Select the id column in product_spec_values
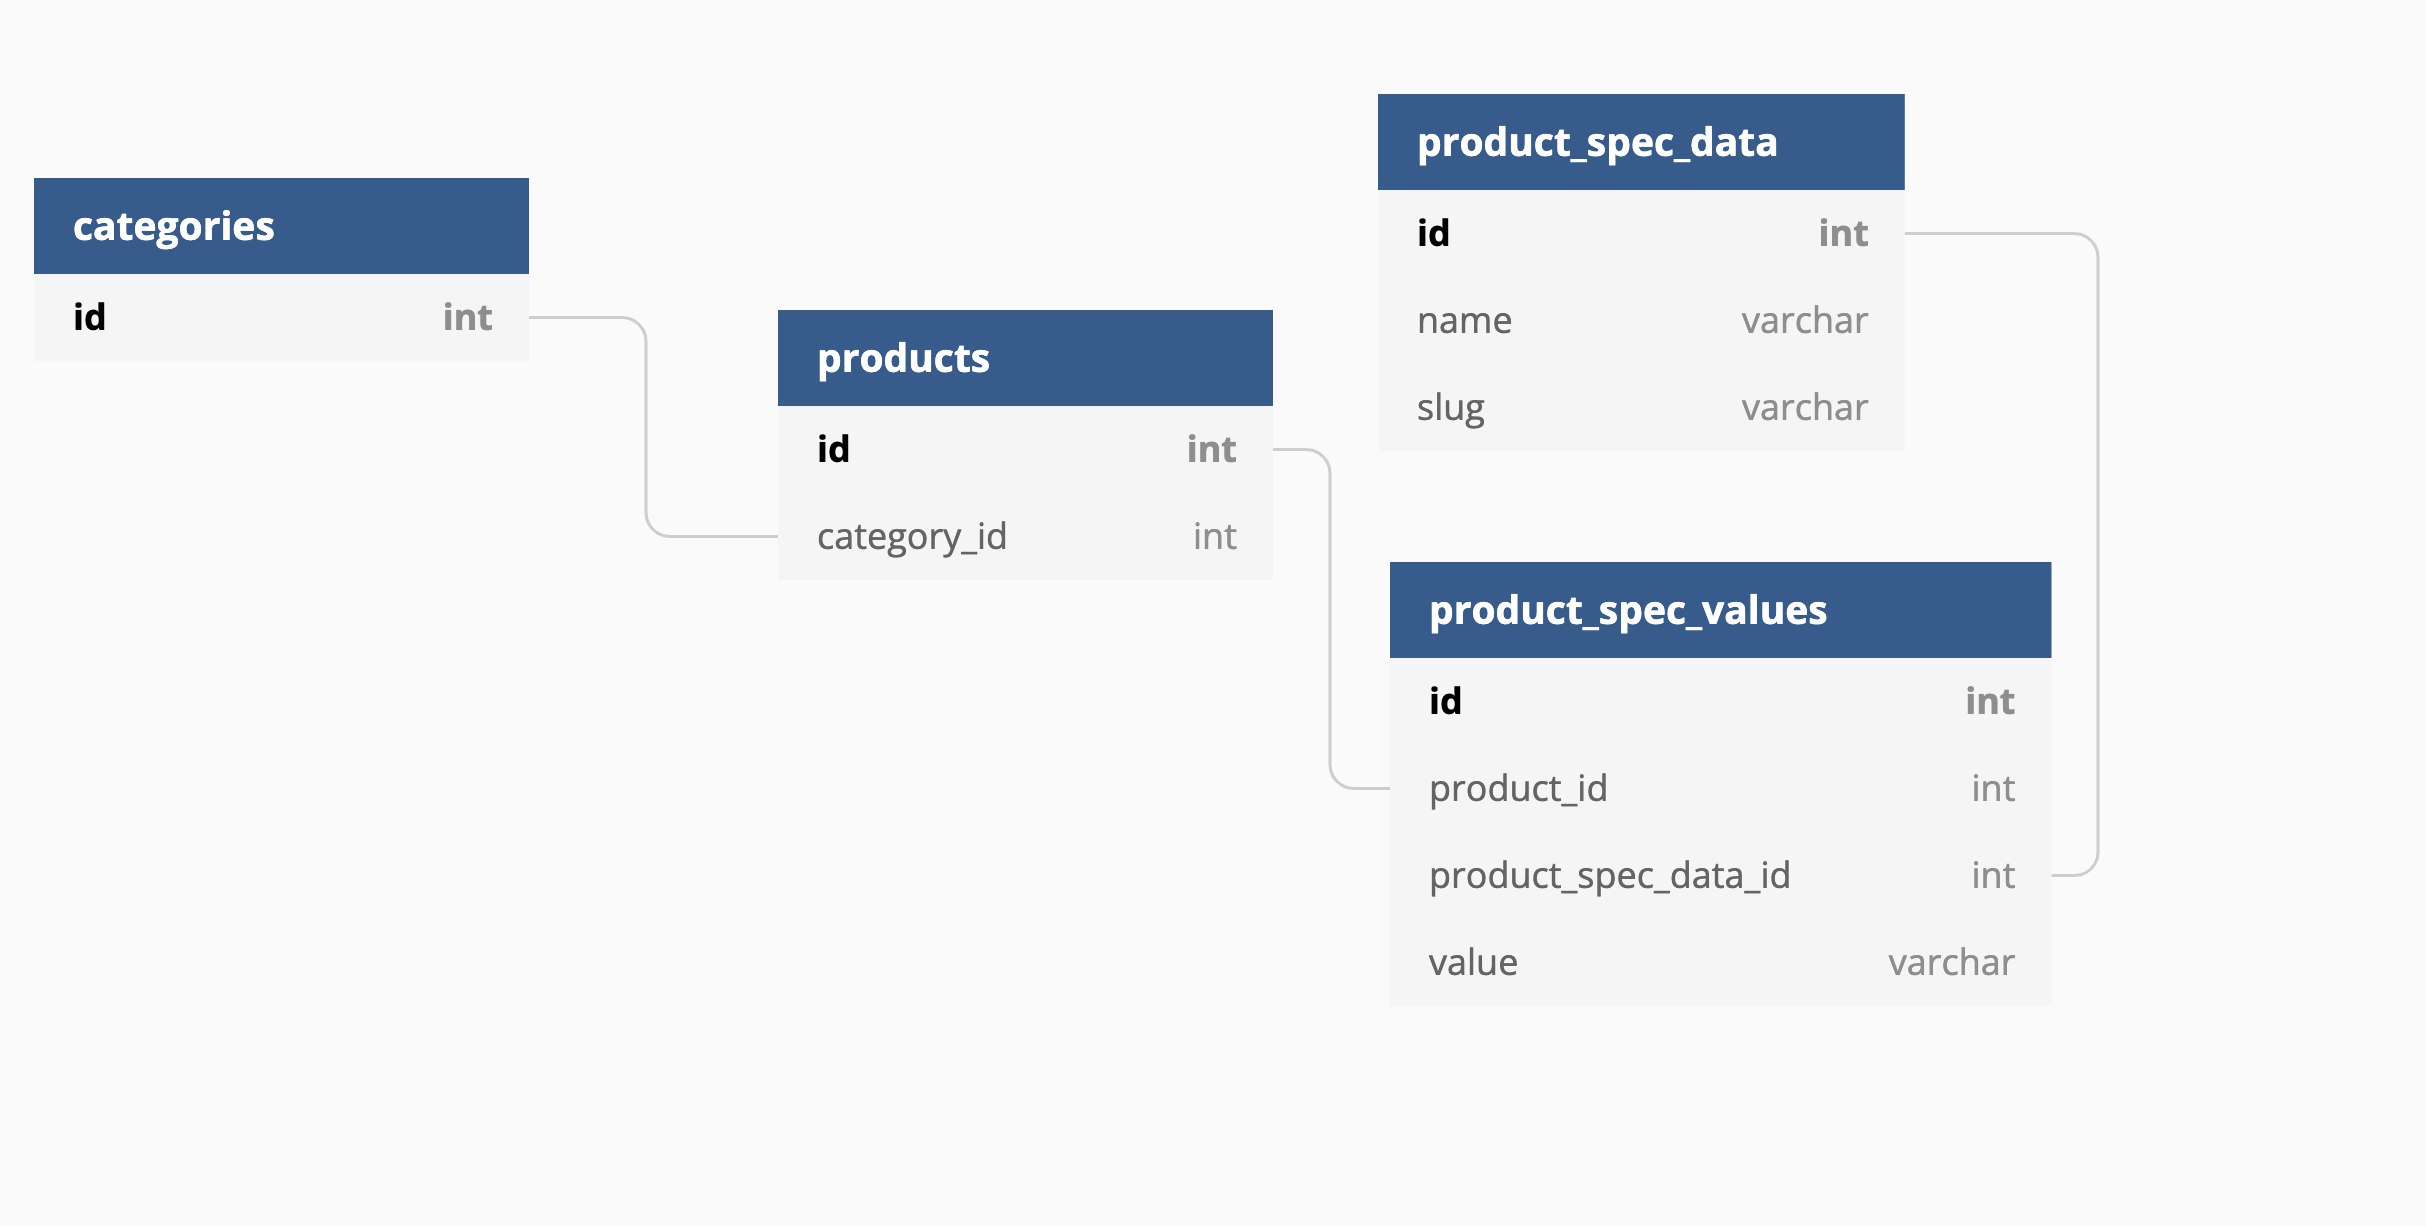Screen dimensions: 2426x1226 [1446, 702]
